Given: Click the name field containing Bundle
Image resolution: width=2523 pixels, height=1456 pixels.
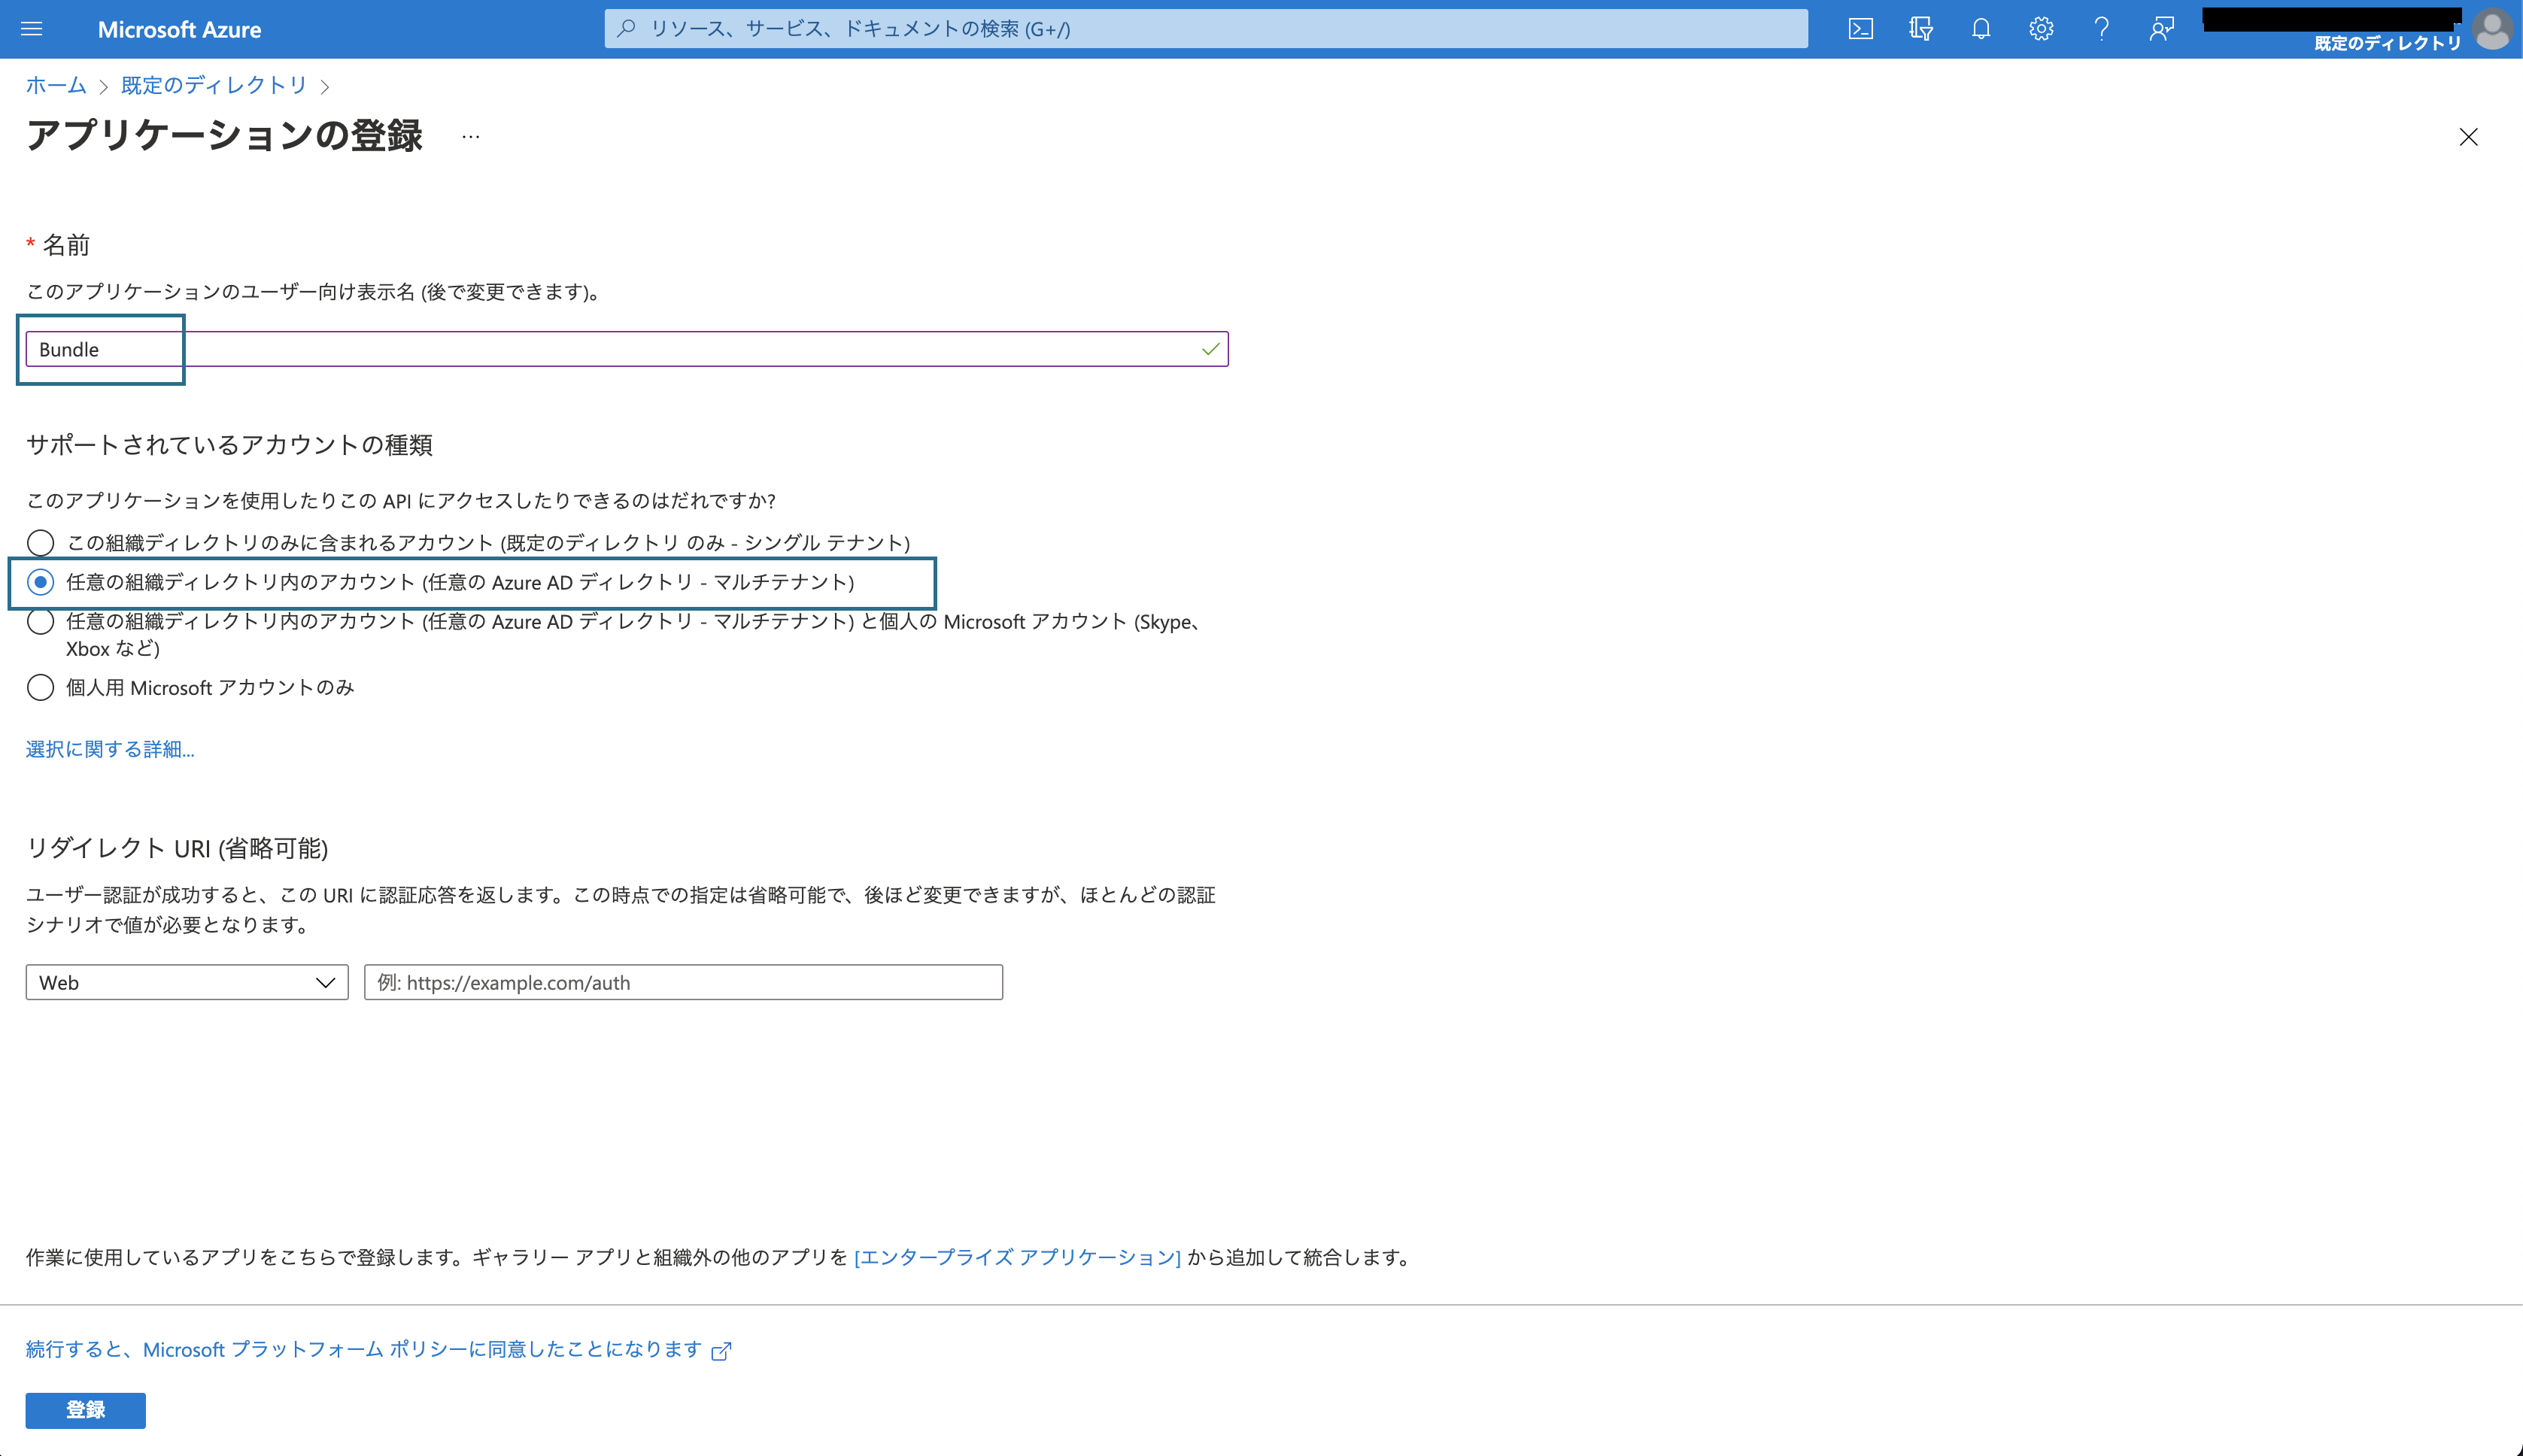Looking at the screenshot, I should point(627,349).
